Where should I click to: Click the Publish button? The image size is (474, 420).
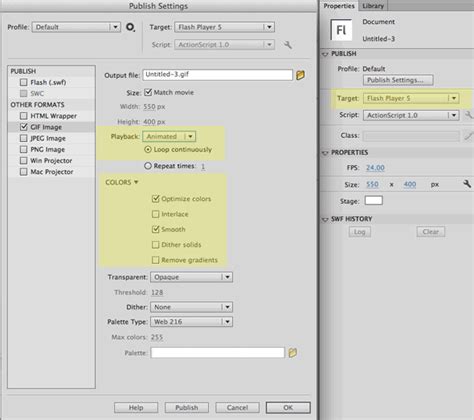pyautogui.click(x=187, y=407)
